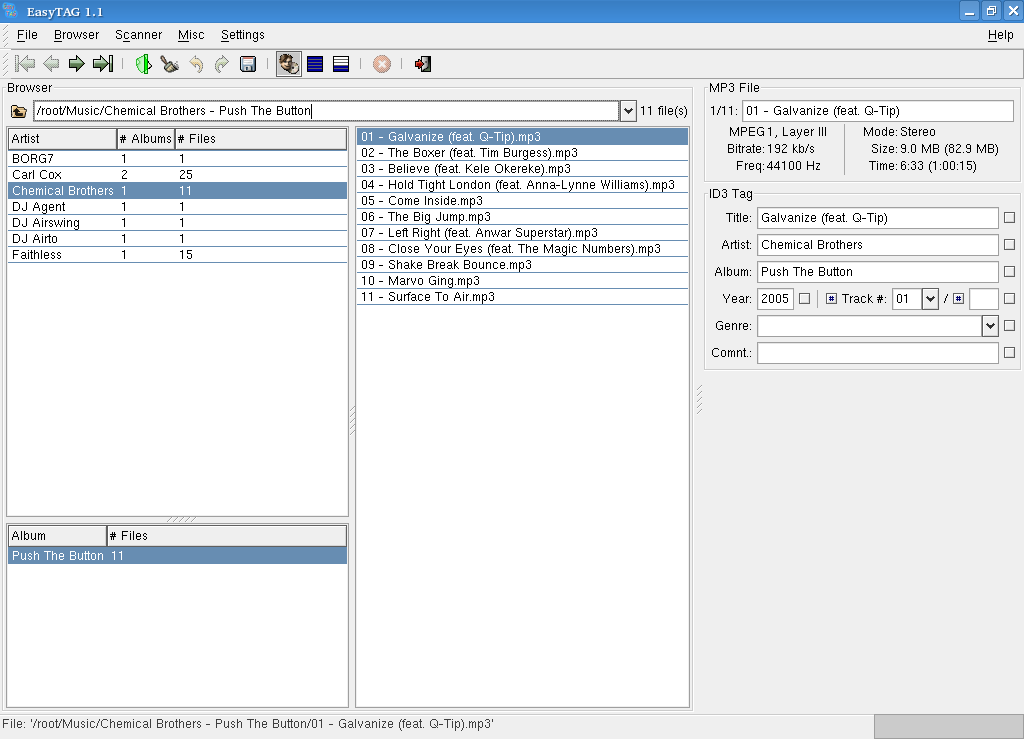The height and width of the screenshot is (739, 1024).
Task: Open the Track # dropdown arrow
Action: coord(929,299)
